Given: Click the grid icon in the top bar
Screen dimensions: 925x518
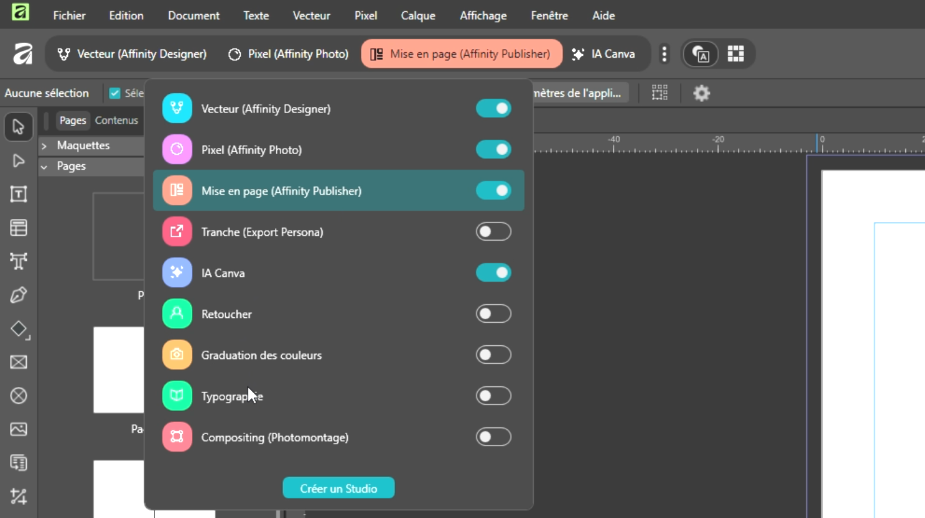Looking at the screenshot, I should tap(735, 54).
